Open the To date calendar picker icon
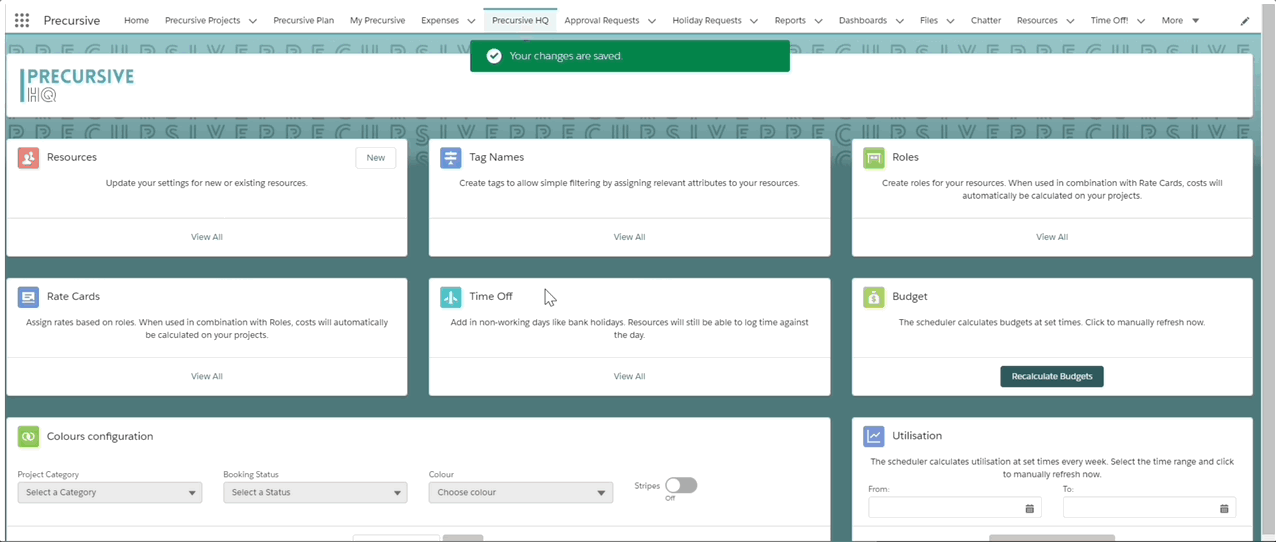Image resolution: width=1276 pixels, height=542 pixels. (1224, 509)
